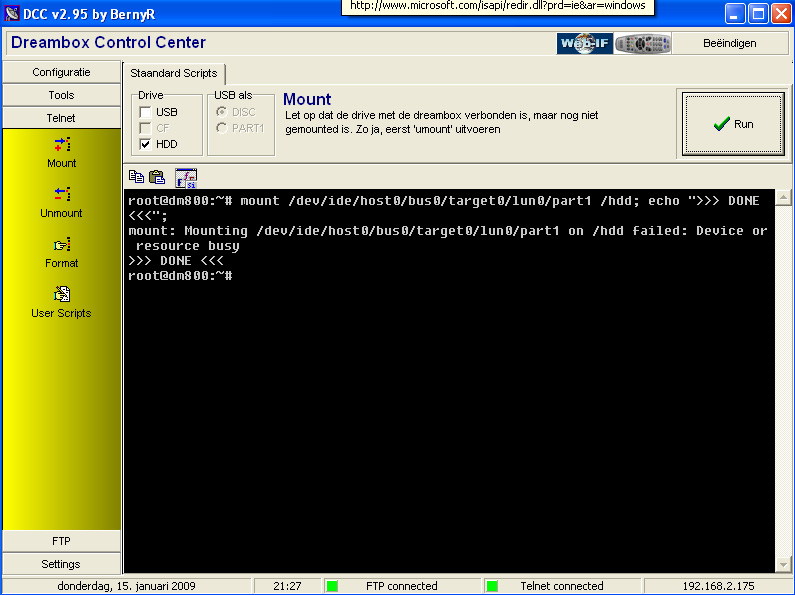Run the mount script
This screenshot has height=595, width=795.
[733, 124]
